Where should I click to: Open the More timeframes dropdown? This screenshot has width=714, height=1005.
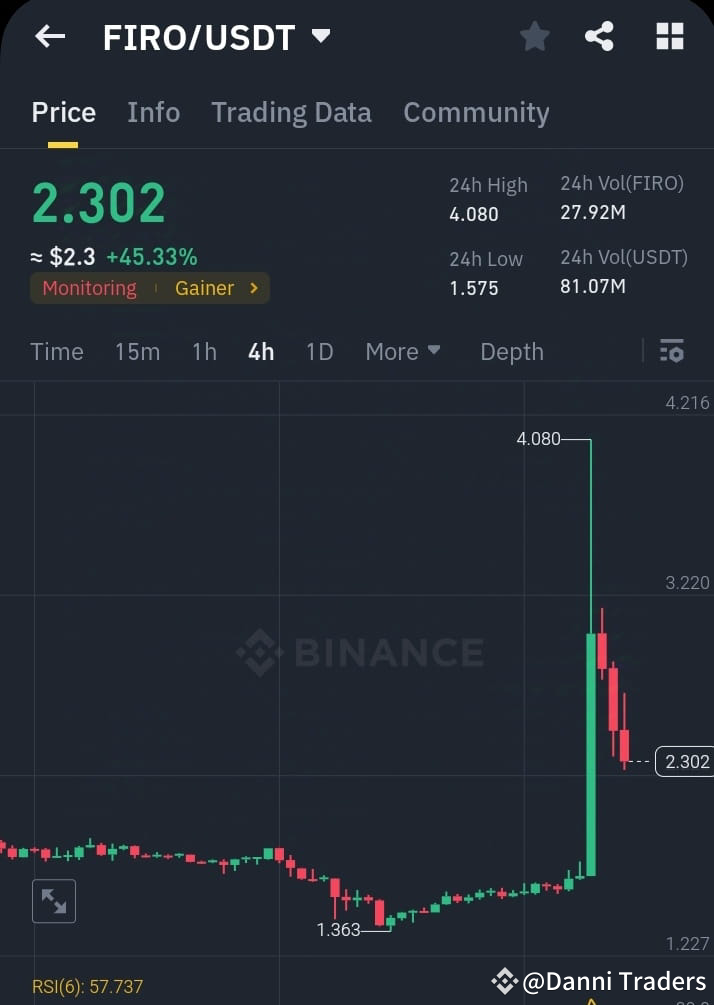tap(402, 351)
